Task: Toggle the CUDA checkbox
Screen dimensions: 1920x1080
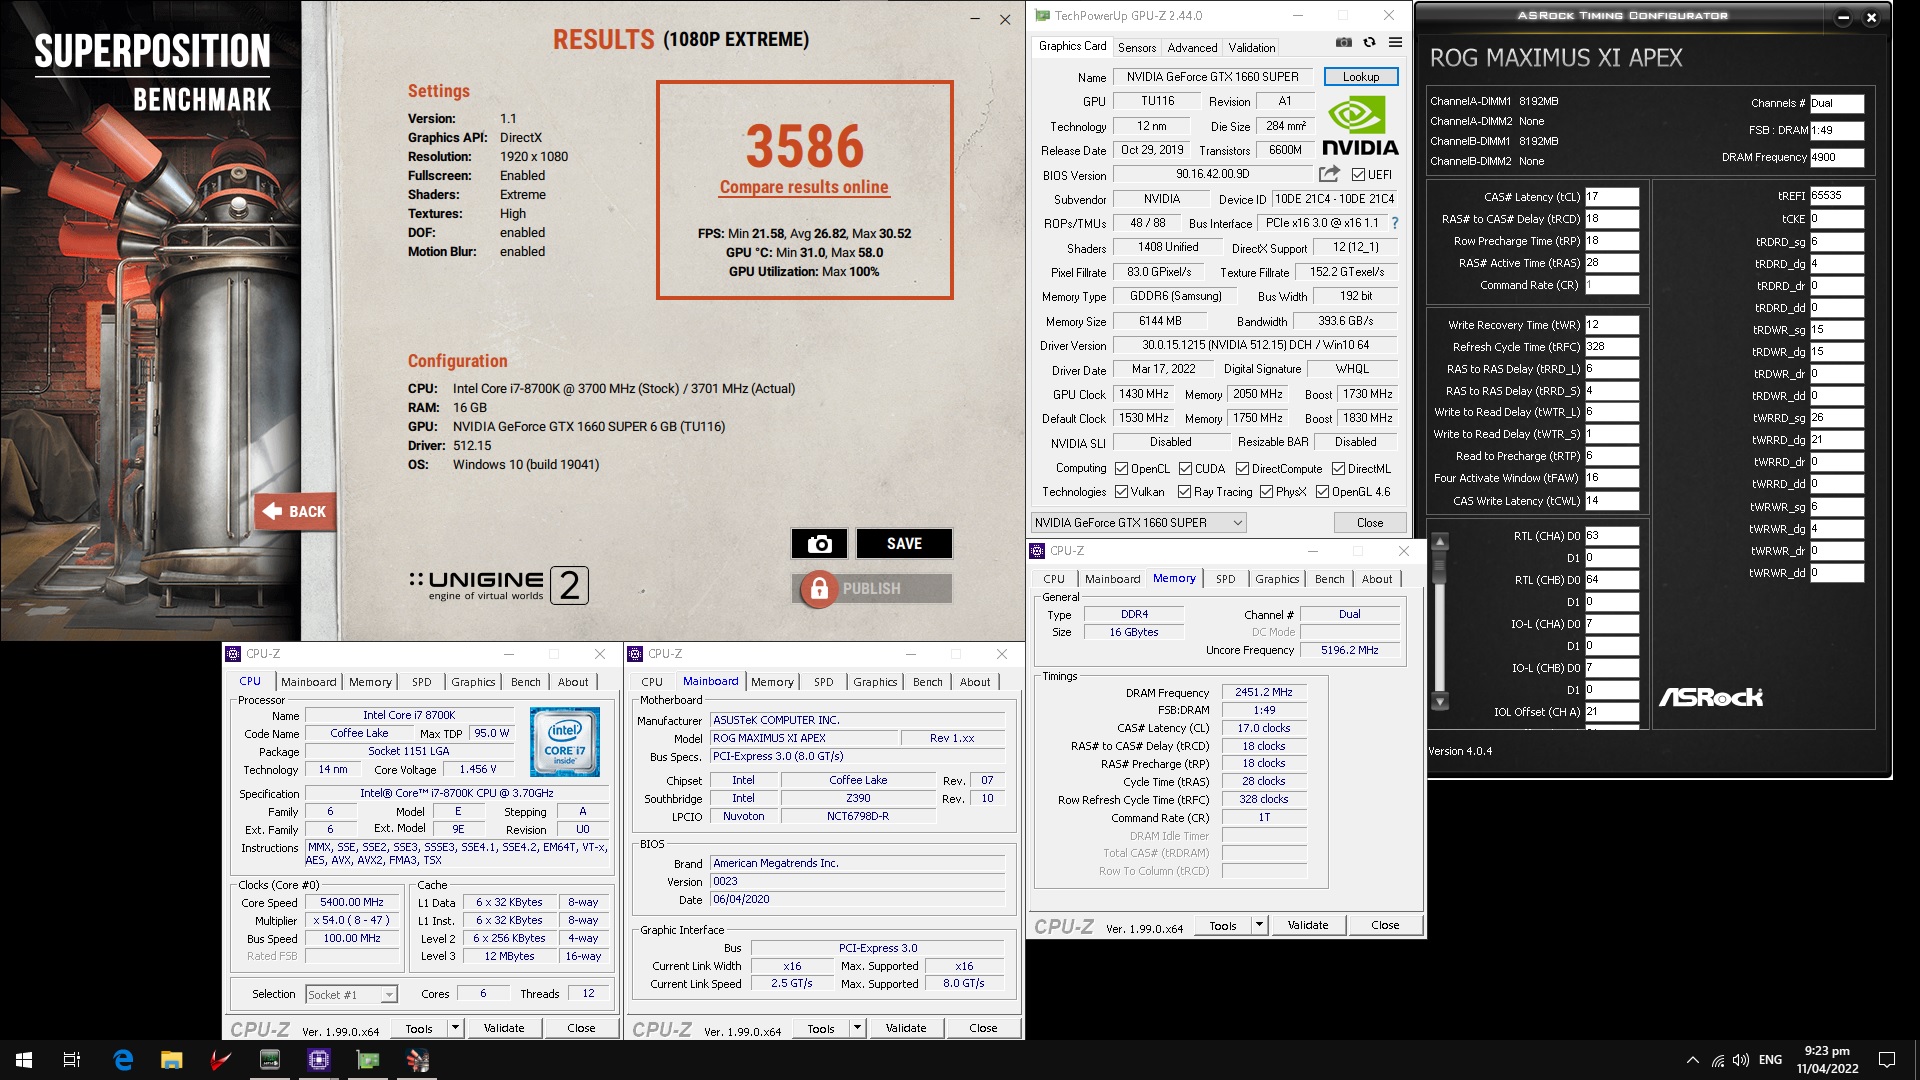Action: 1185,469
